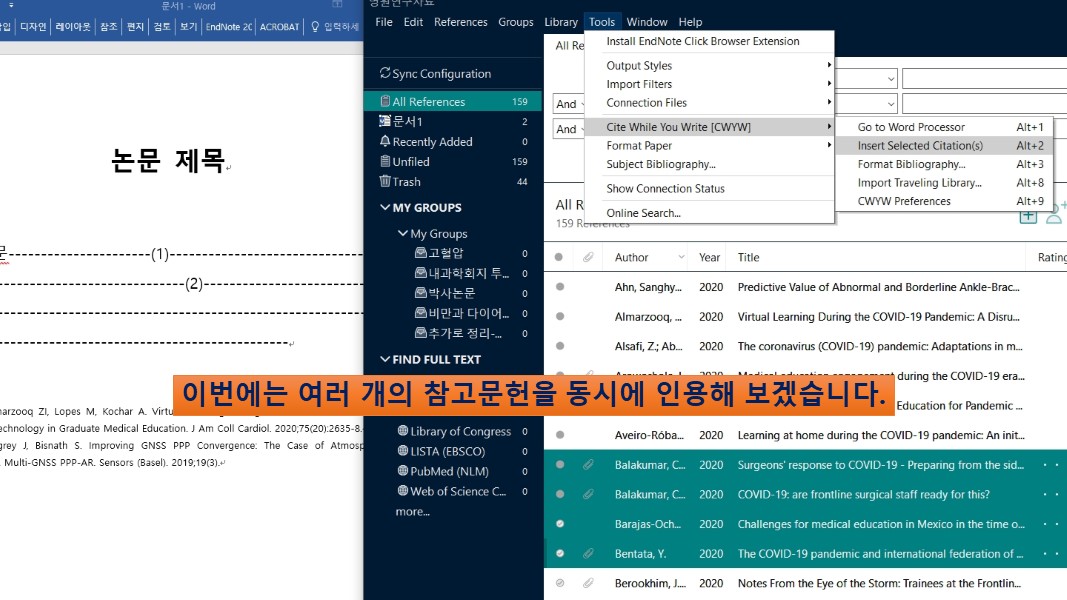Click the LISTA (EBSCO) globe icon

403,450
